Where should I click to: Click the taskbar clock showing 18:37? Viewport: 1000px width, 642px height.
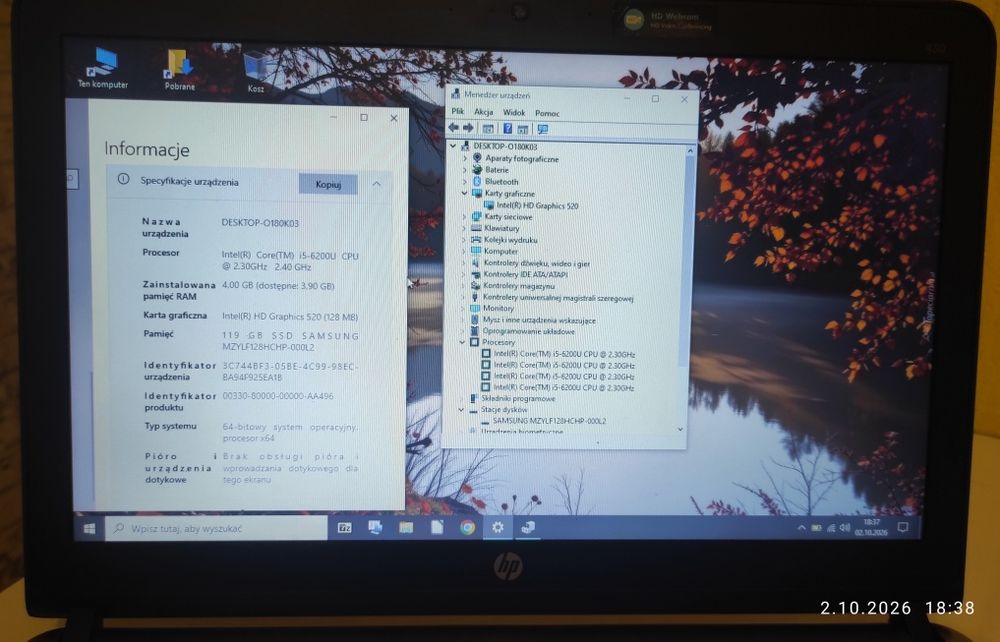coord(871,527)
